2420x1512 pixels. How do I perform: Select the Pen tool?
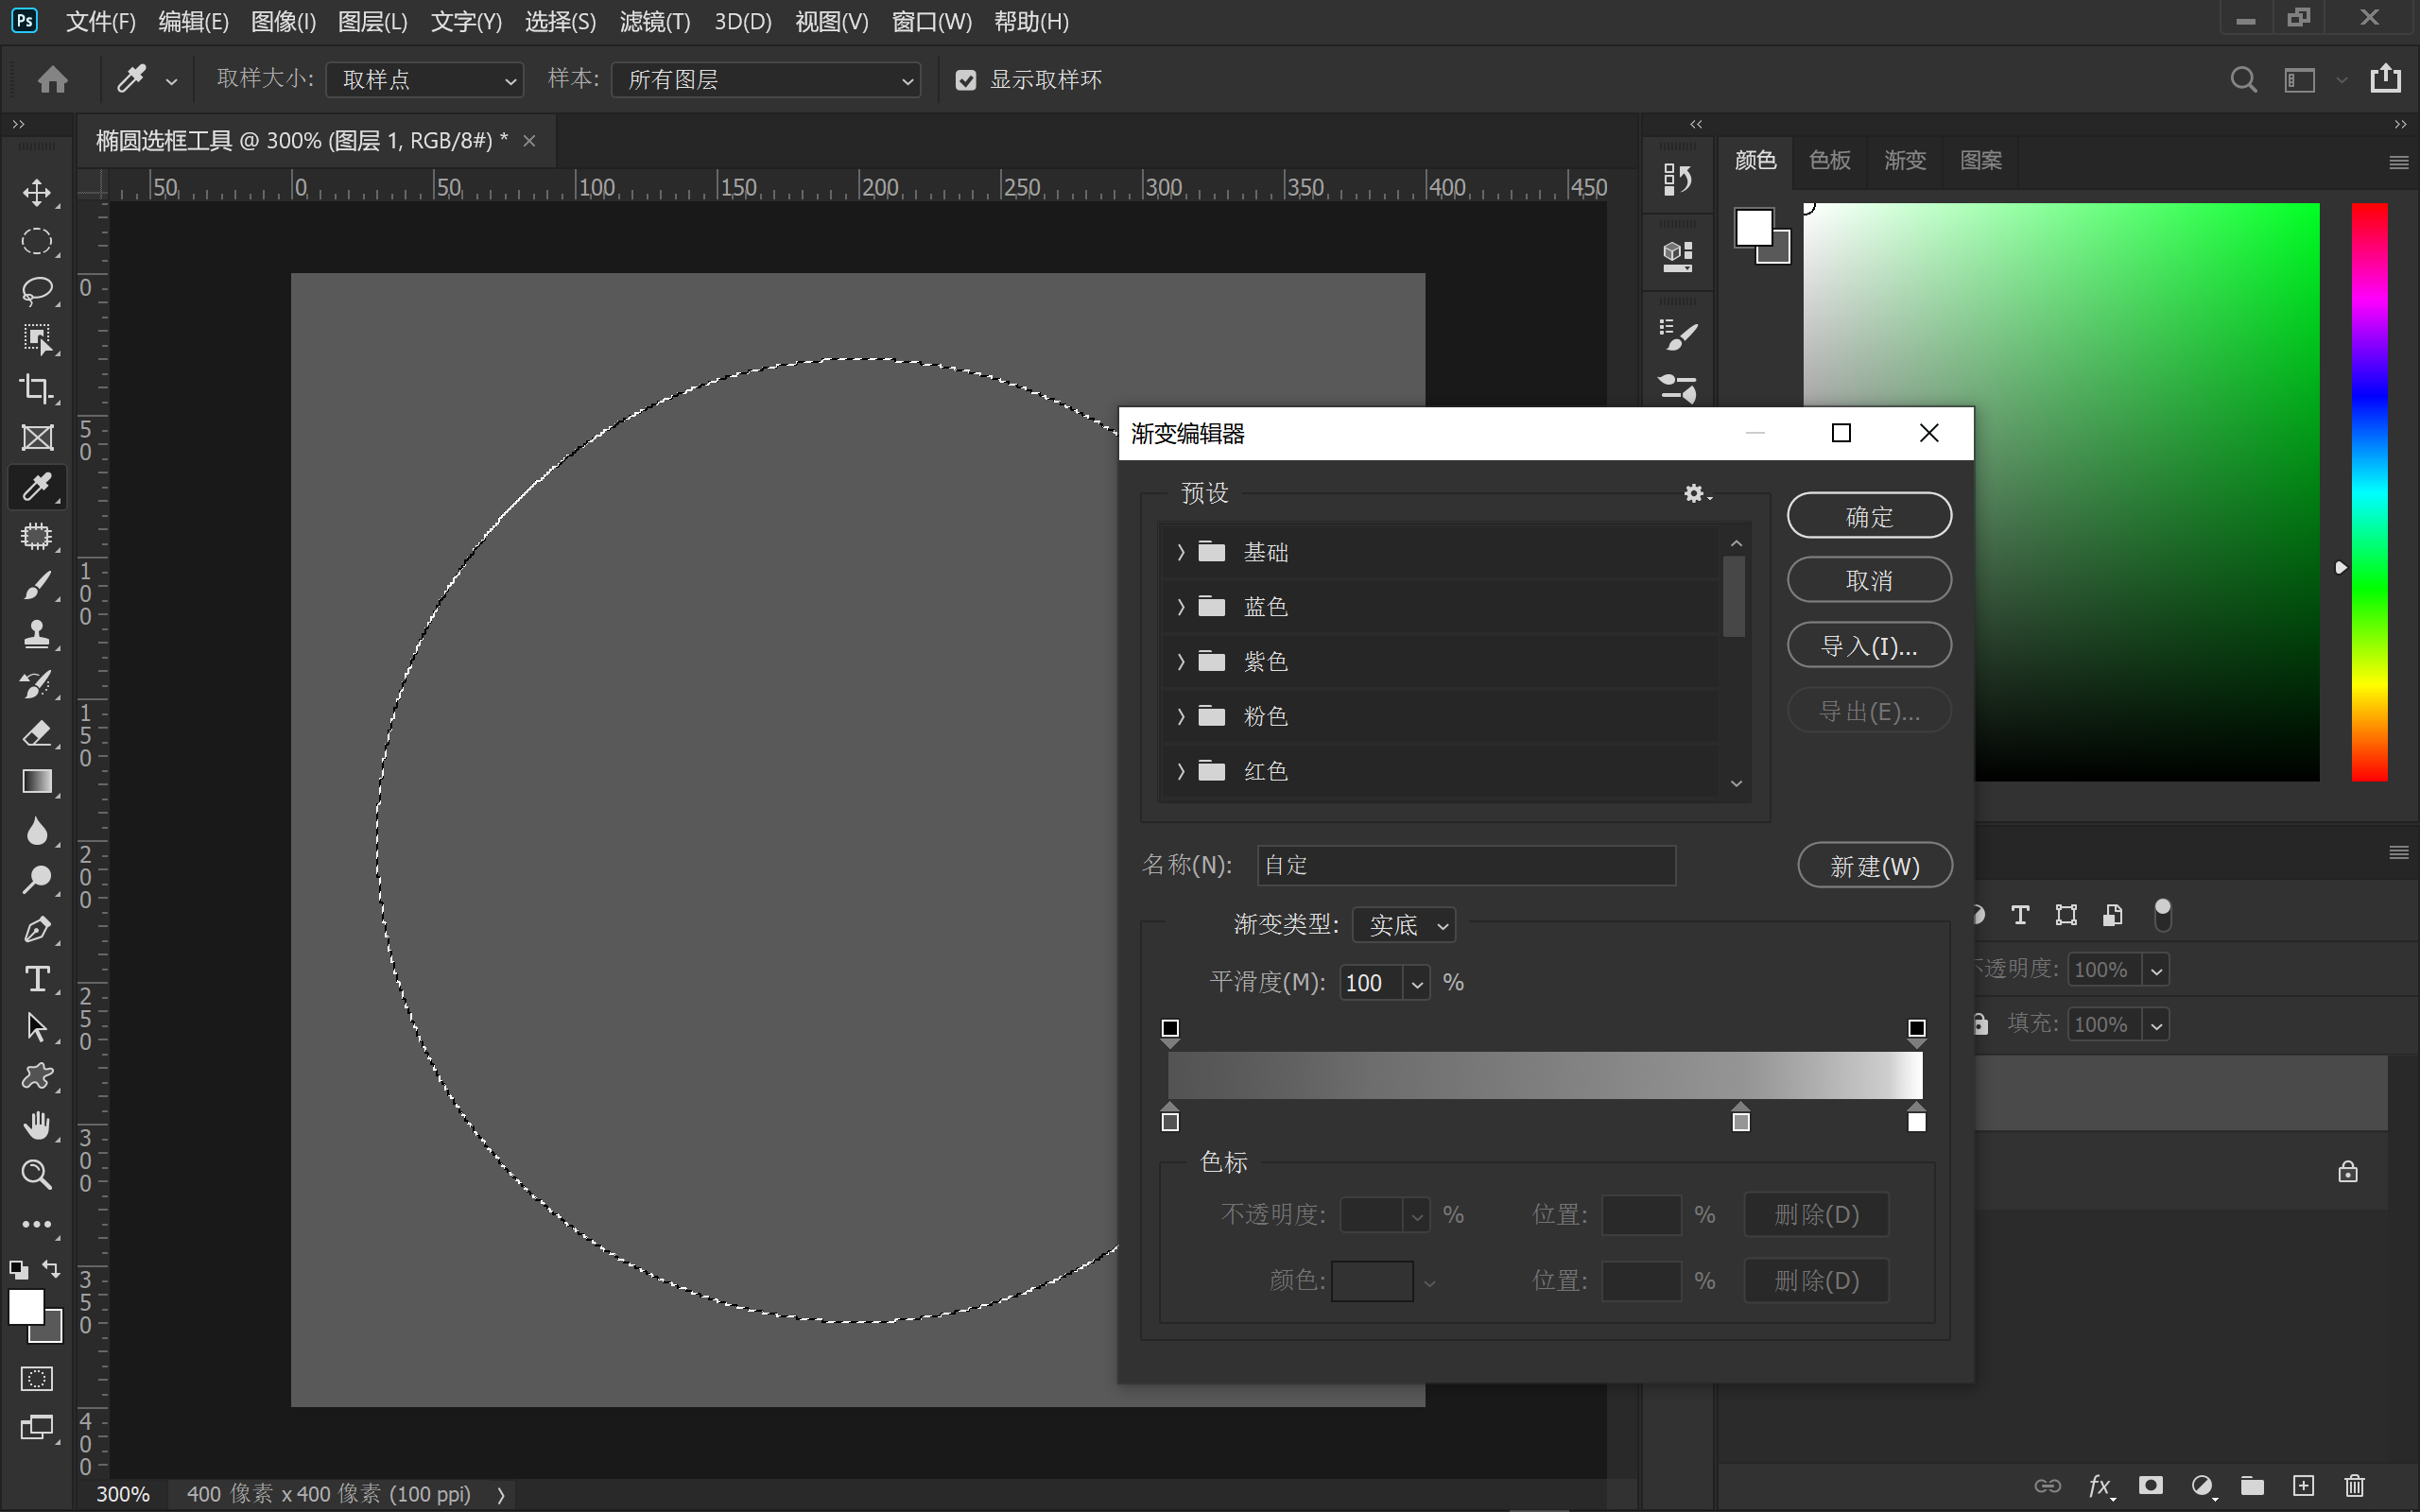(x=37, y=929)
